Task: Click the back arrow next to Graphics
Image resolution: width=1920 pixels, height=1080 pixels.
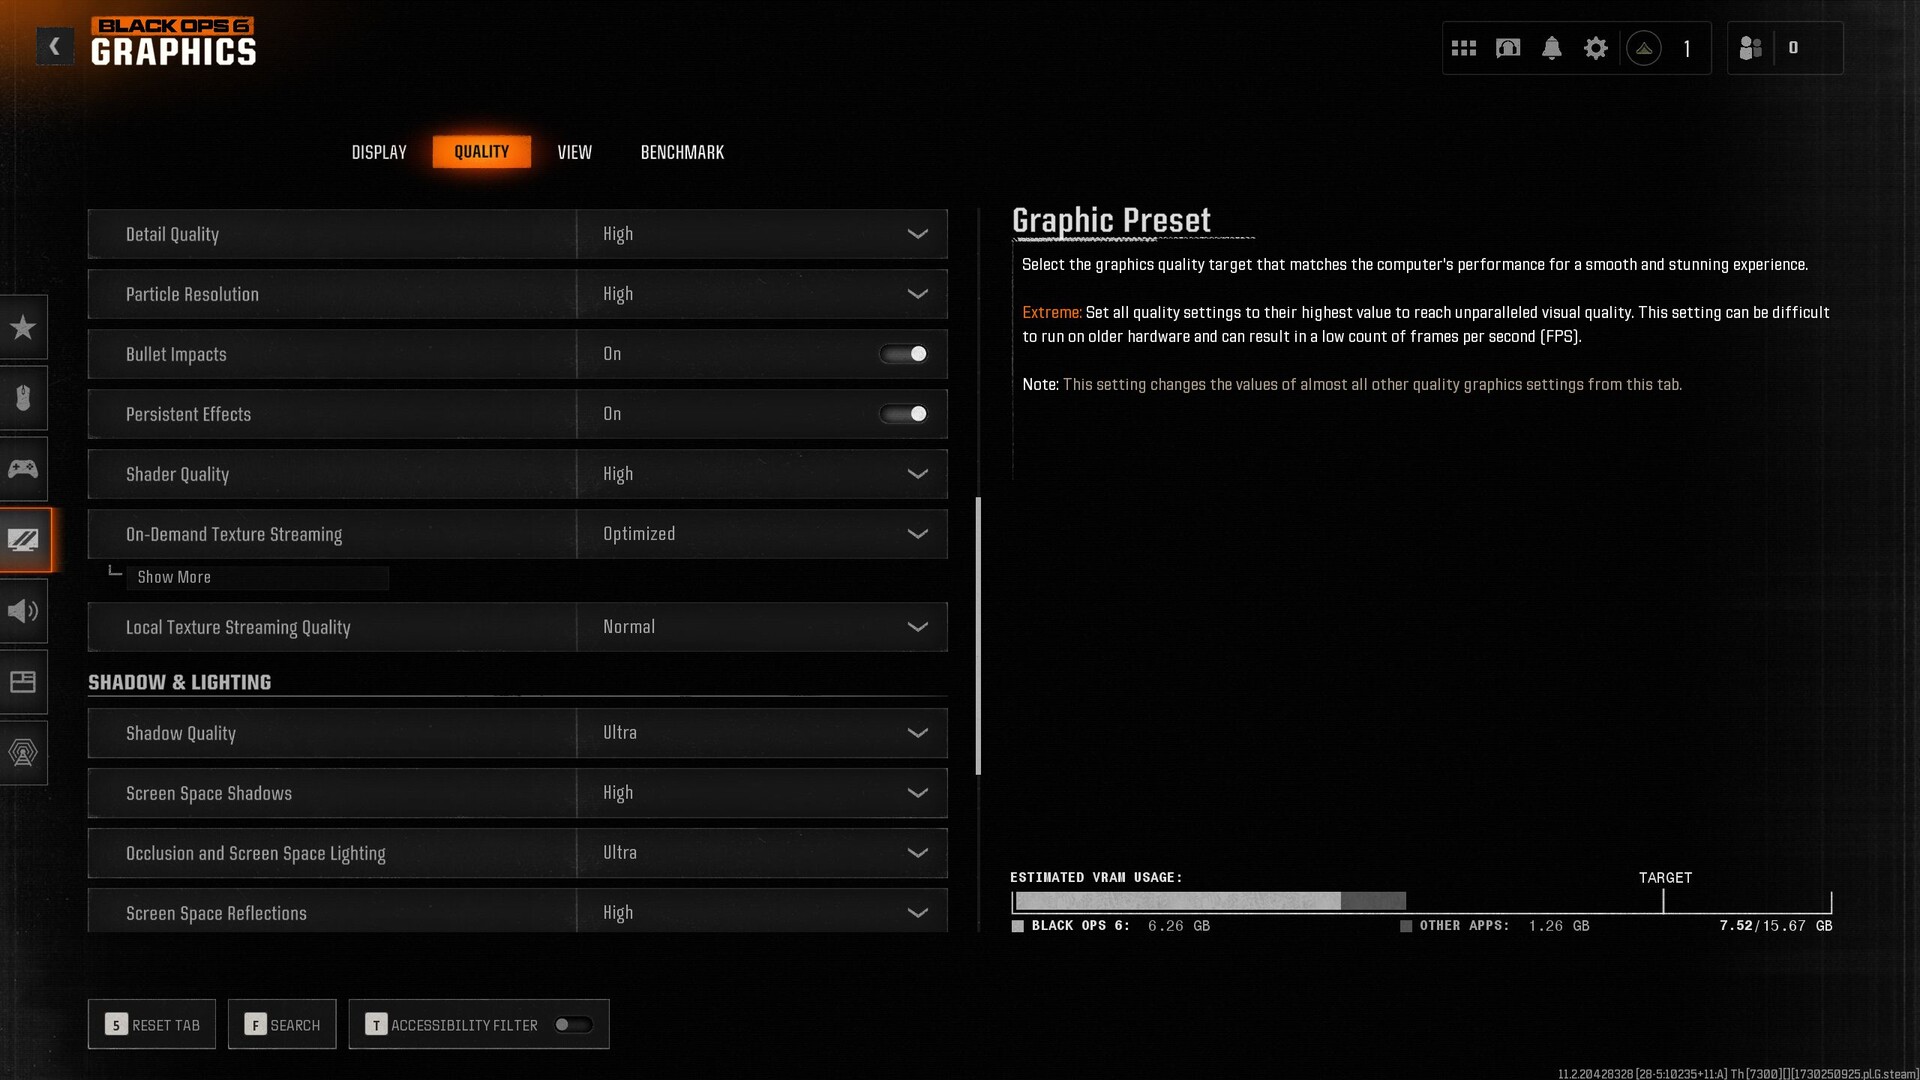Action: point(55,46)
